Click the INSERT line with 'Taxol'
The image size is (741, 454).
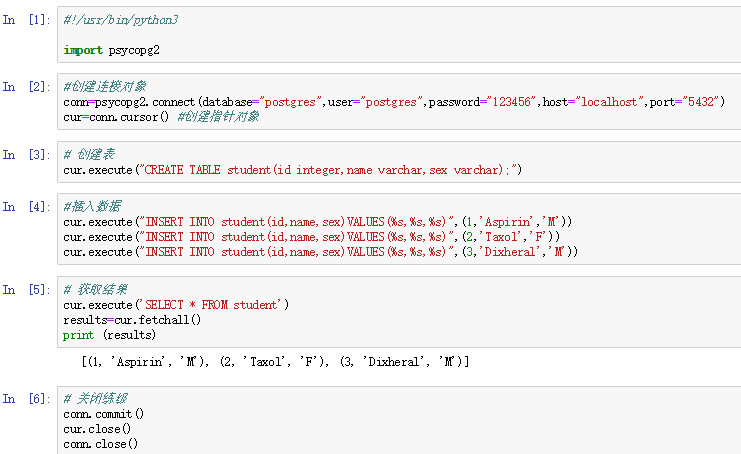311,237
